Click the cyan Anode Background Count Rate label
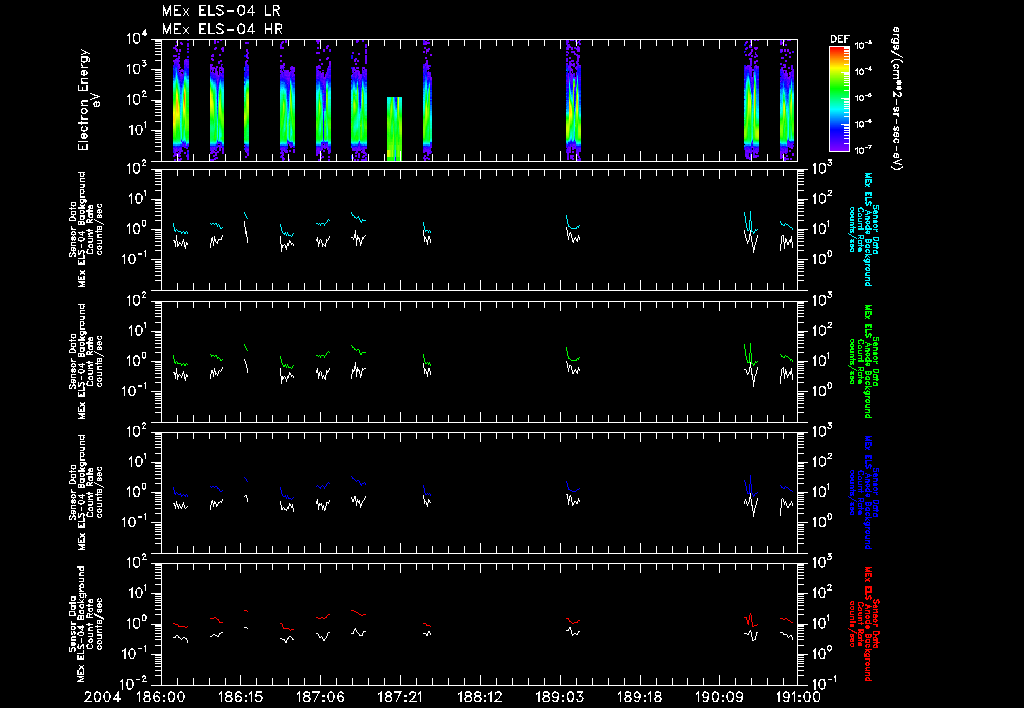Screen dimensions: 1024x708 point(863,229)
